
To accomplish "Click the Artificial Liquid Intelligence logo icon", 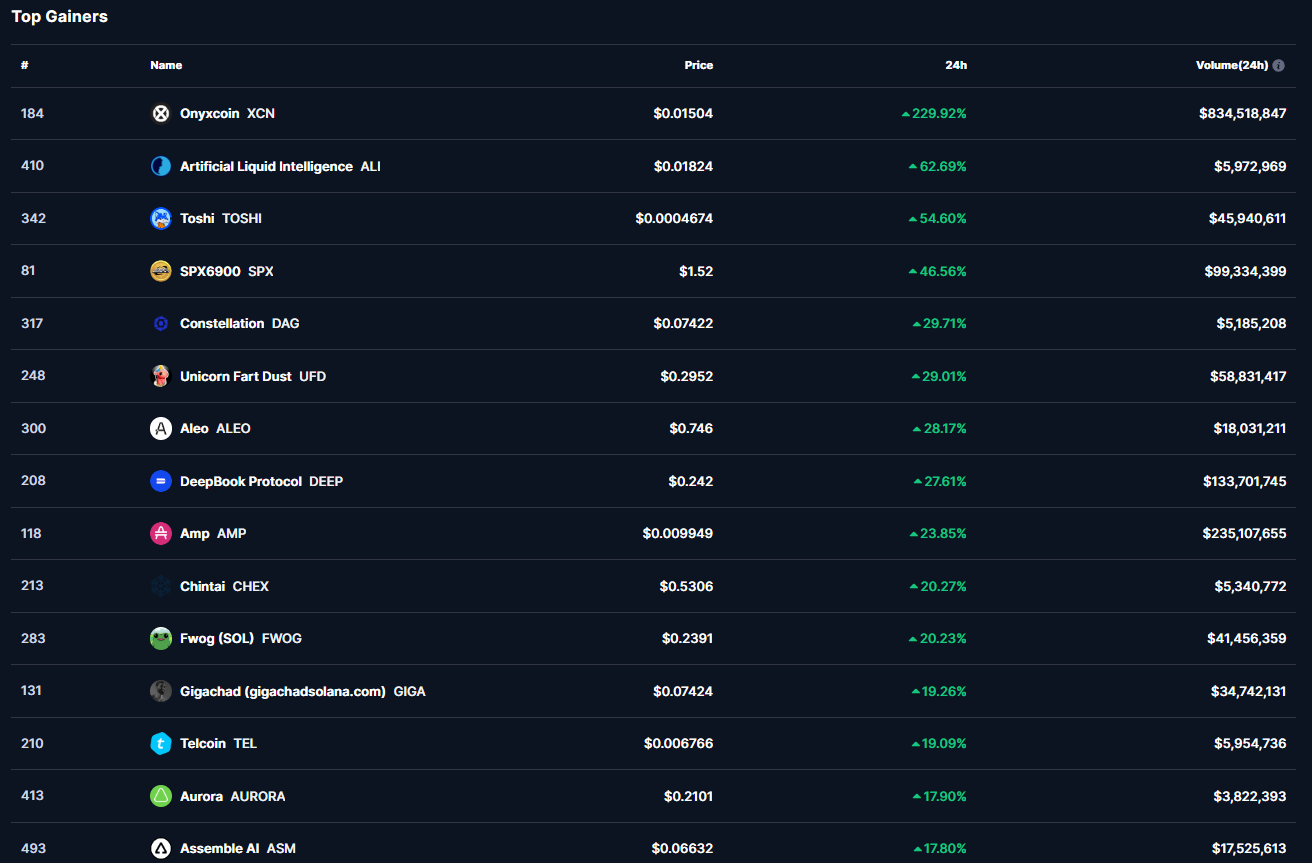I will pyautogui.click(x=160, y=166).
